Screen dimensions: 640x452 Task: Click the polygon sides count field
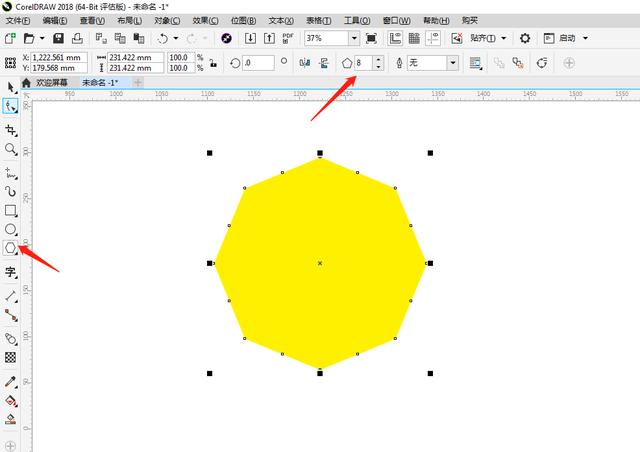point(364,63)
